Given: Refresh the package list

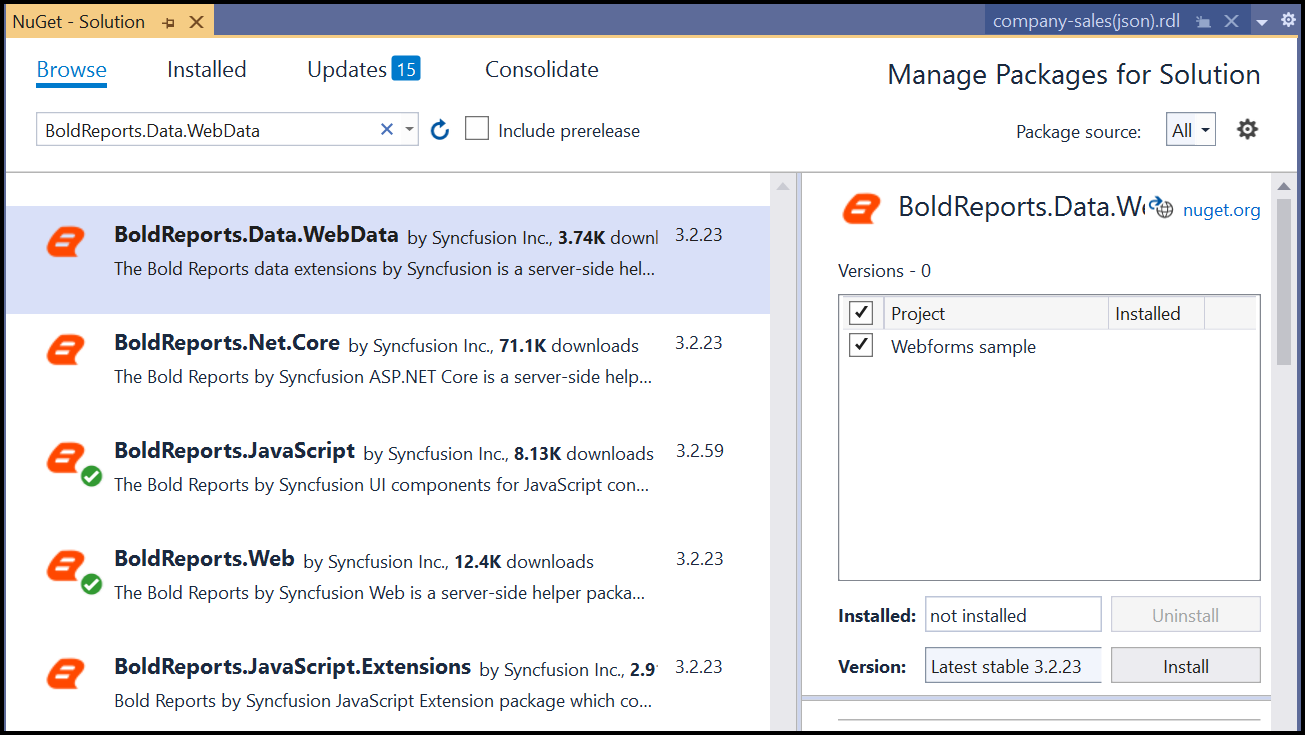Looking at the screenshot, I should pyautogui.click(x=440, y=130).
